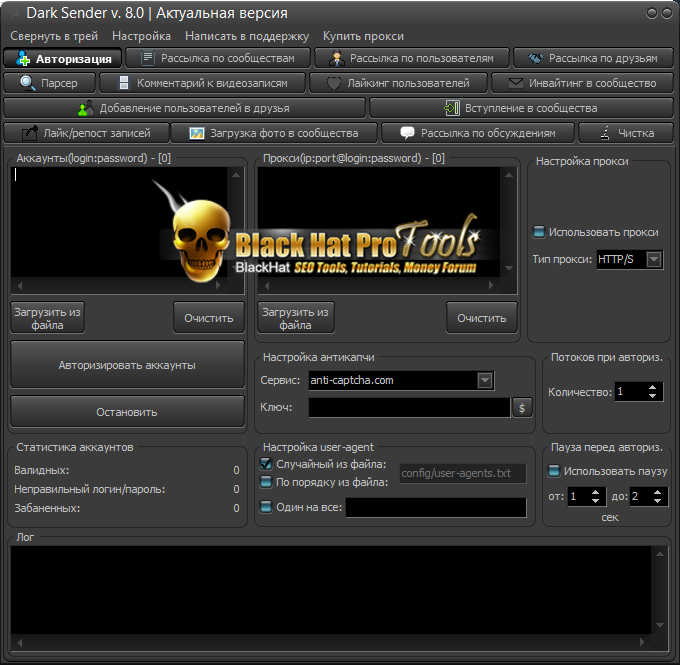The image size is (680, 665).
Task: Click the Остановить button
Action: tap(127, 412)
